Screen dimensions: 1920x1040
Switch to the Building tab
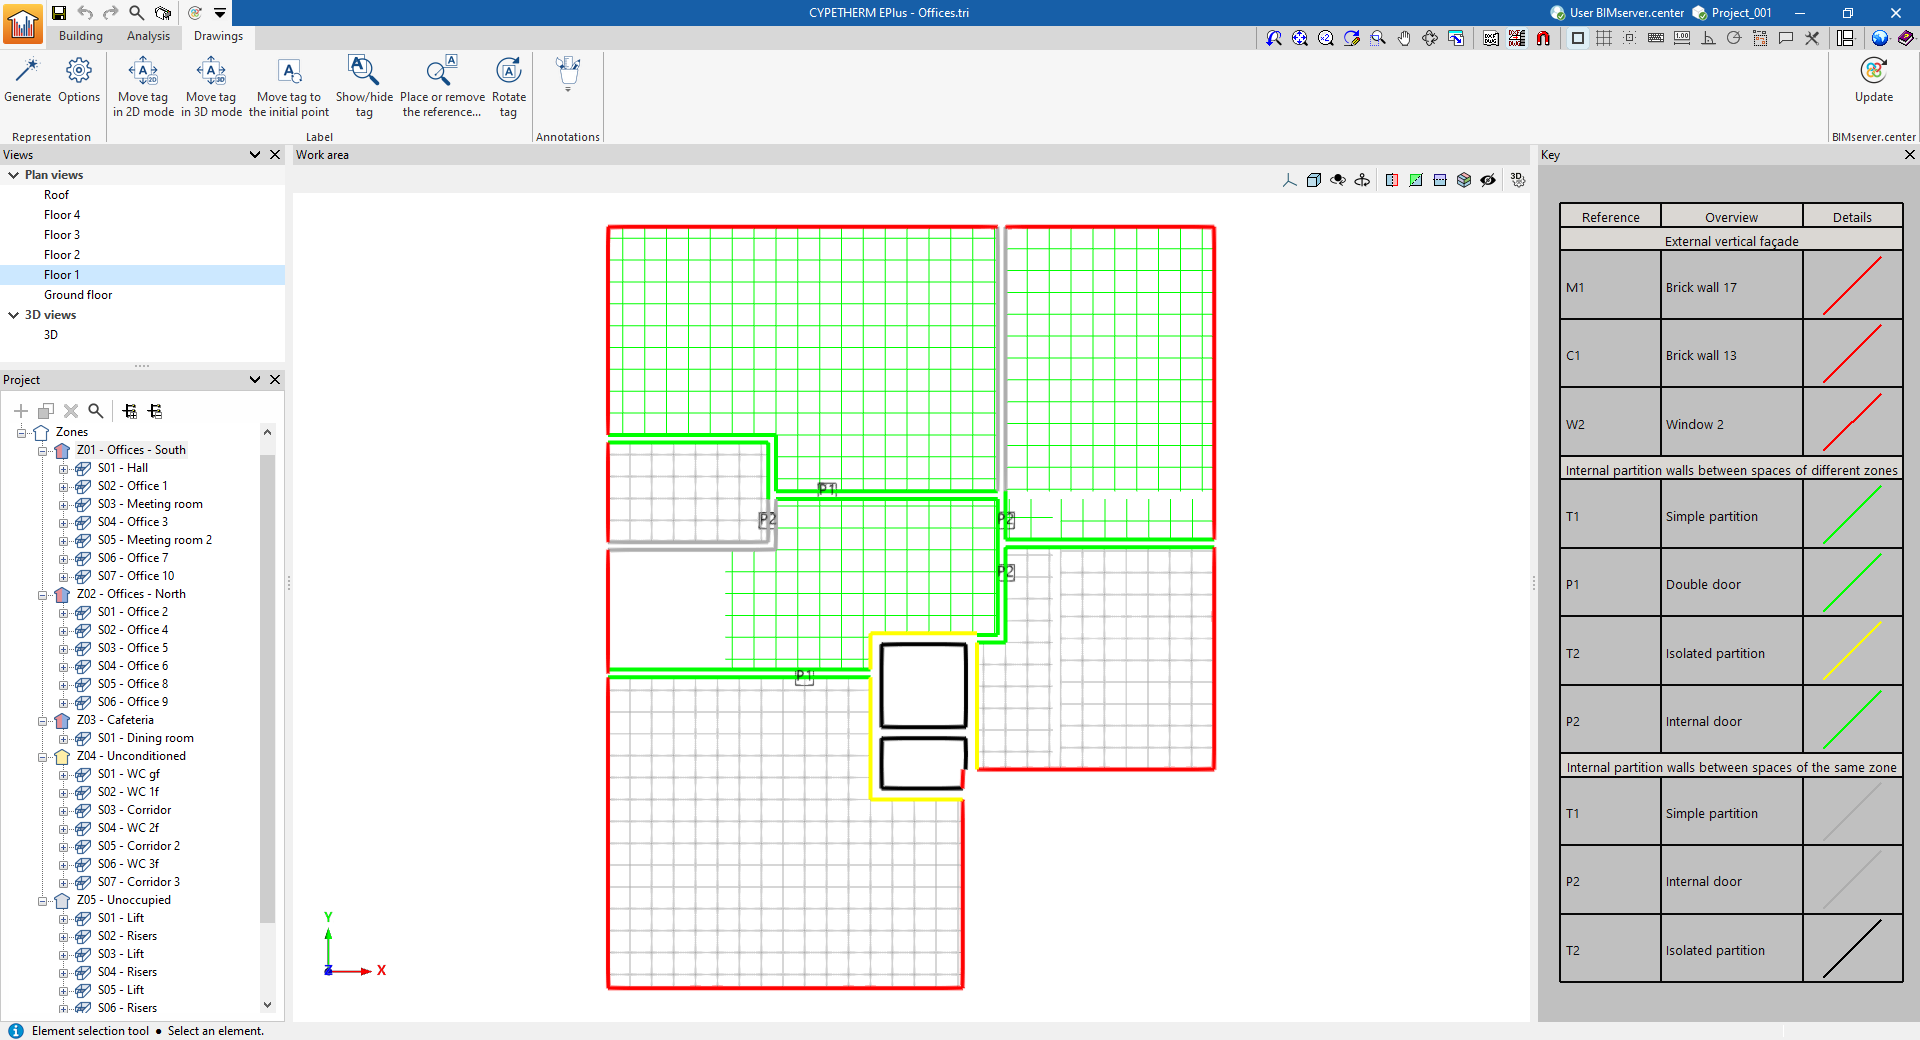point(80,36)
